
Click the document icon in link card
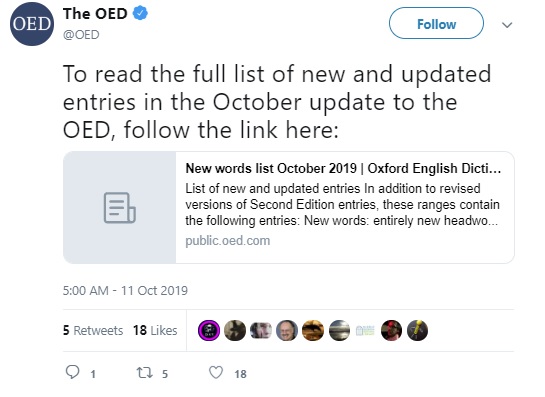coord(120,208)
